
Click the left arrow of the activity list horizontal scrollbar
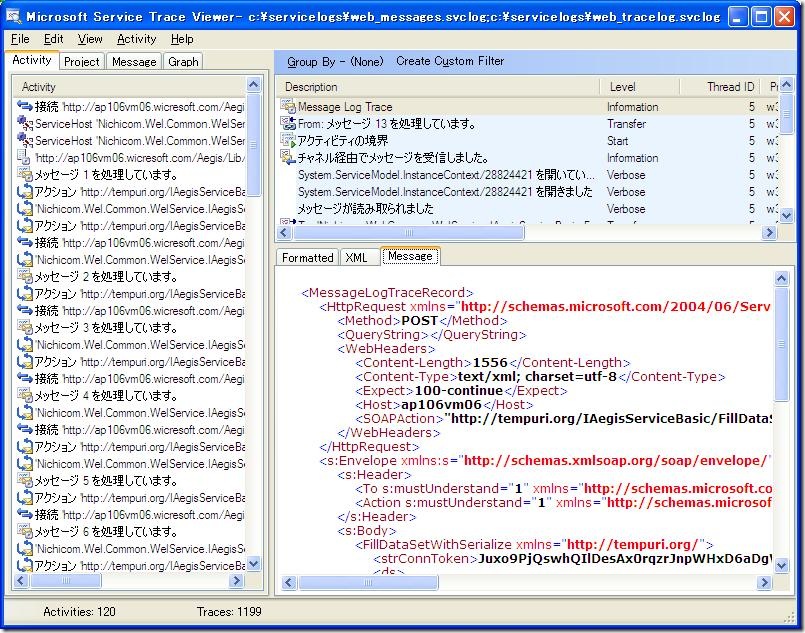21,581
